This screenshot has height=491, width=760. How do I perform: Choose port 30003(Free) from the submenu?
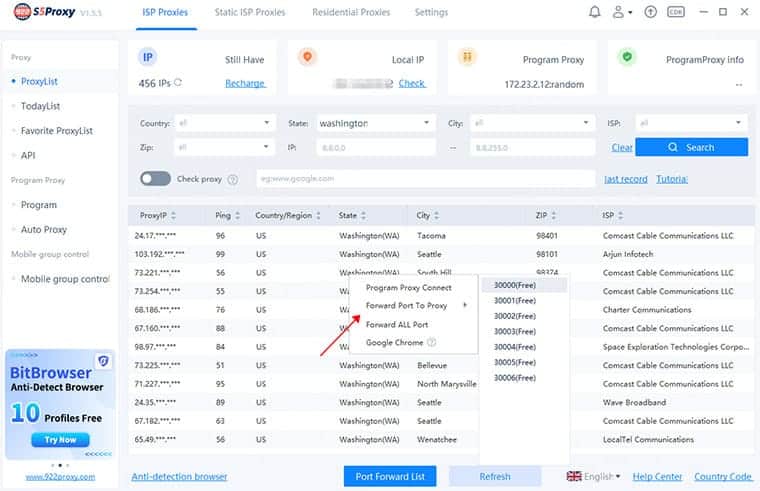click(515, 331)
